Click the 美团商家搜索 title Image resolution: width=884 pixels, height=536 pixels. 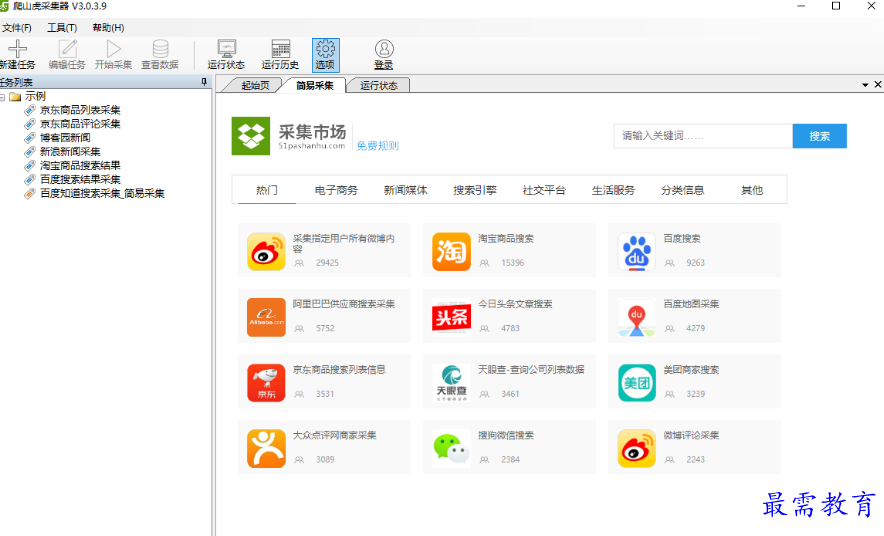(x=691, y=370)
